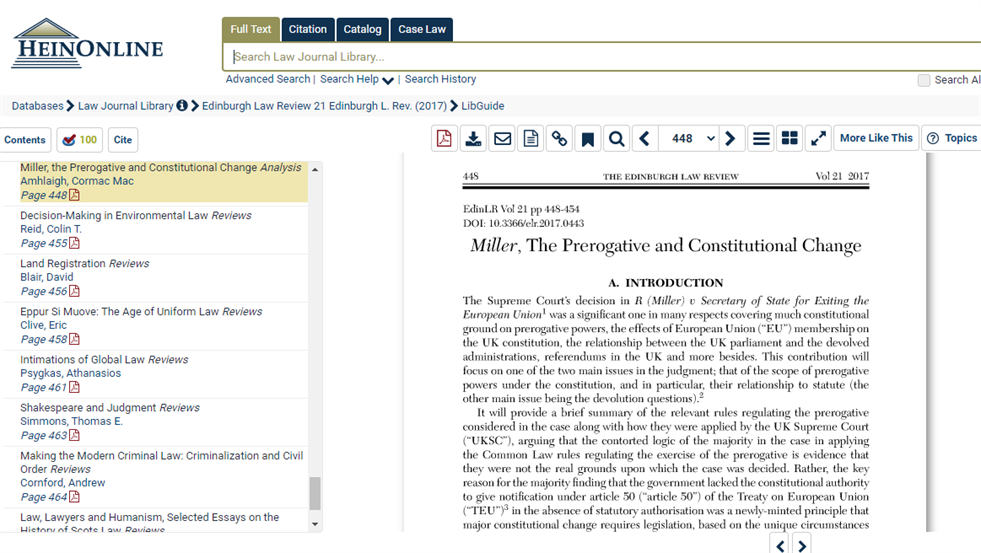Screen dimensions: 981x553
Task: Open the Search History link
Action: tap(440, 79)
